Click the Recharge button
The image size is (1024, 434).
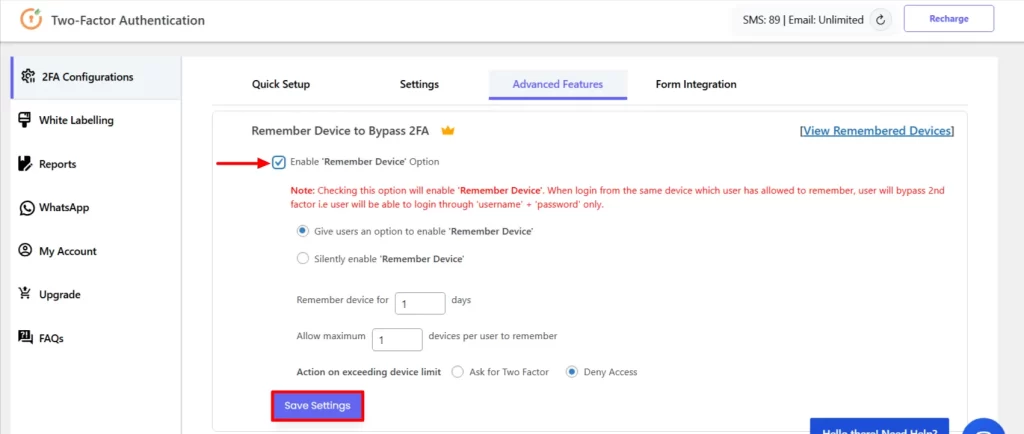(949, 19)
